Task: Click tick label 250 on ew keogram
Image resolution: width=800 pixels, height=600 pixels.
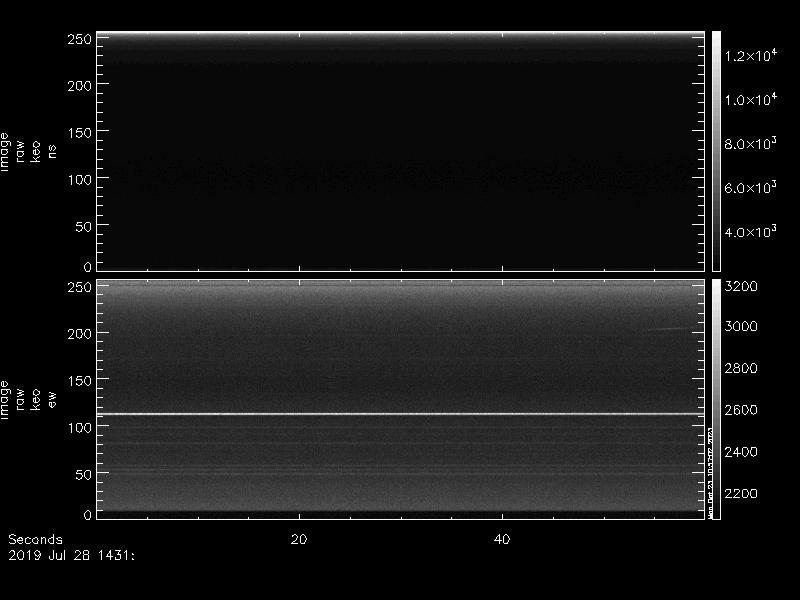Action: (80, 287)
